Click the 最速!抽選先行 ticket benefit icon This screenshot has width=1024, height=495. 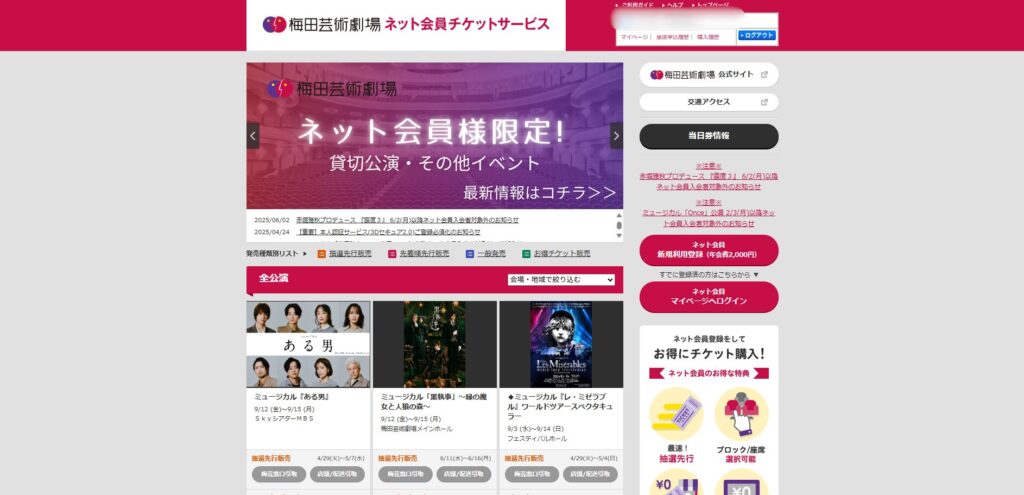[676, 413]
